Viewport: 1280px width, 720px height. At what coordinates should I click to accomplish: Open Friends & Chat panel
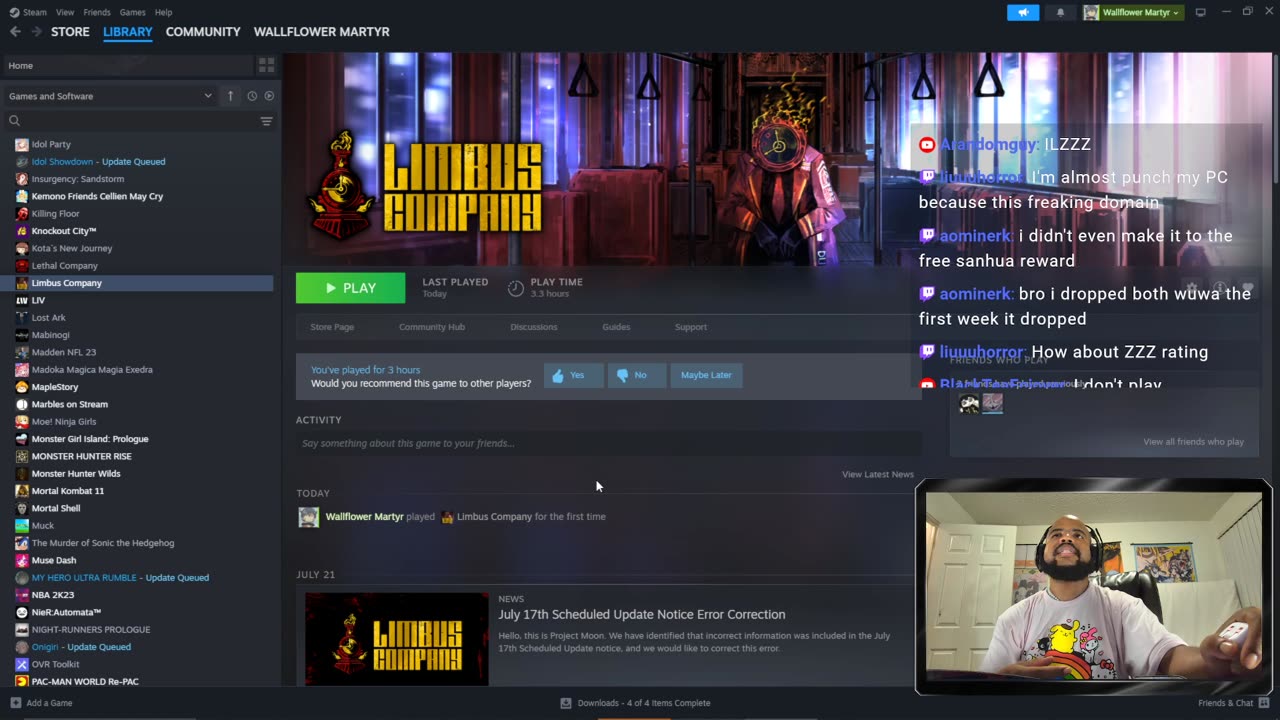pyautogui.click(x=1233, y=703)
